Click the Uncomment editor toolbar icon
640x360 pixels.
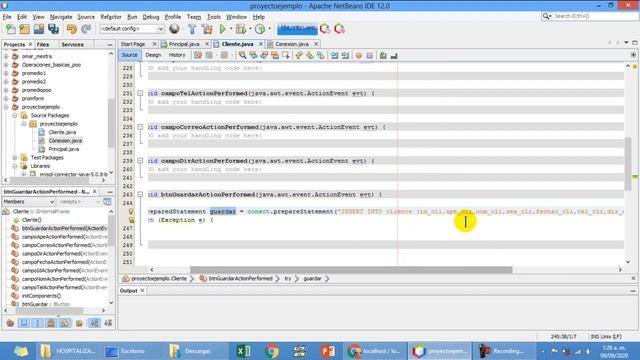click(x=394, y=55)
